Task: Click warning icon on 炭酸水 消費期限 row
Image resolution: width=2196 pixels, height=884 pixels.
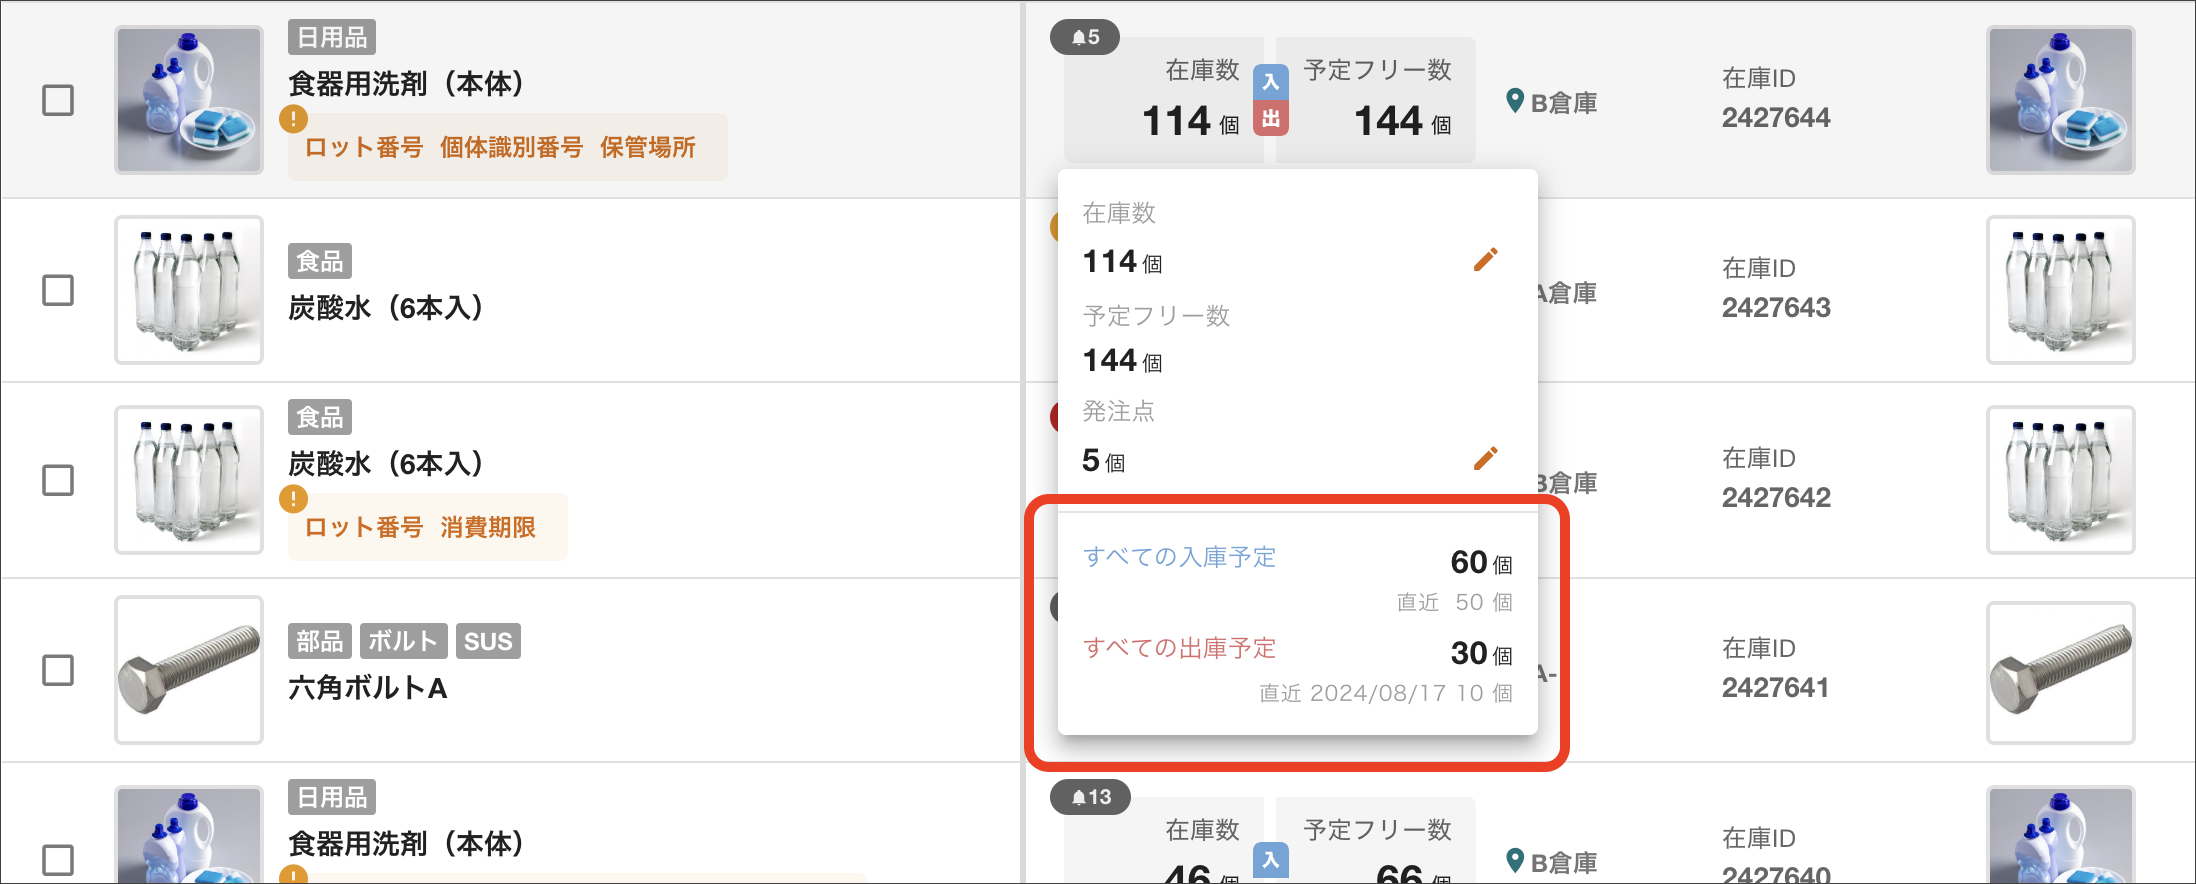Action: tap(293, 498)
